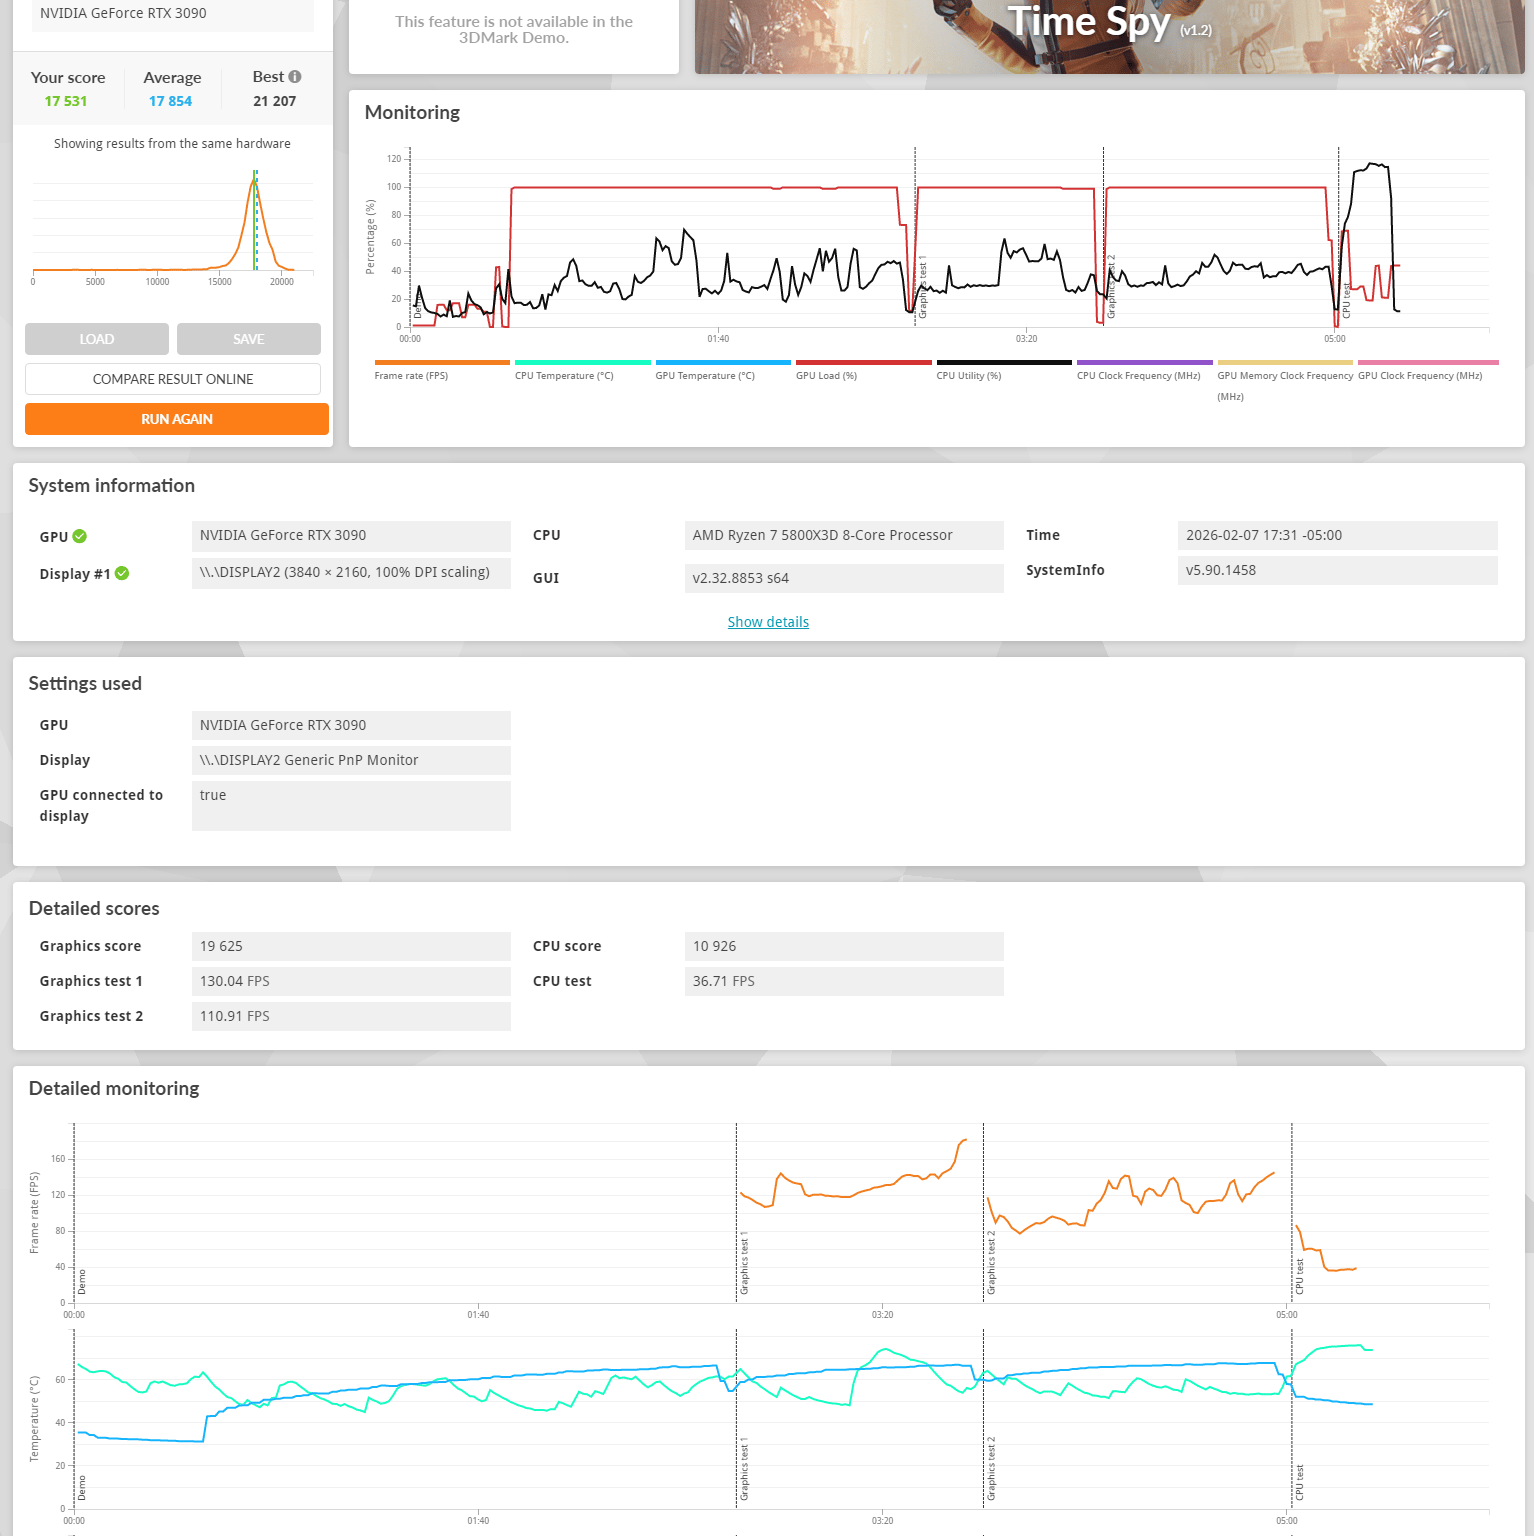Open the Show details link

coord(768,622)
